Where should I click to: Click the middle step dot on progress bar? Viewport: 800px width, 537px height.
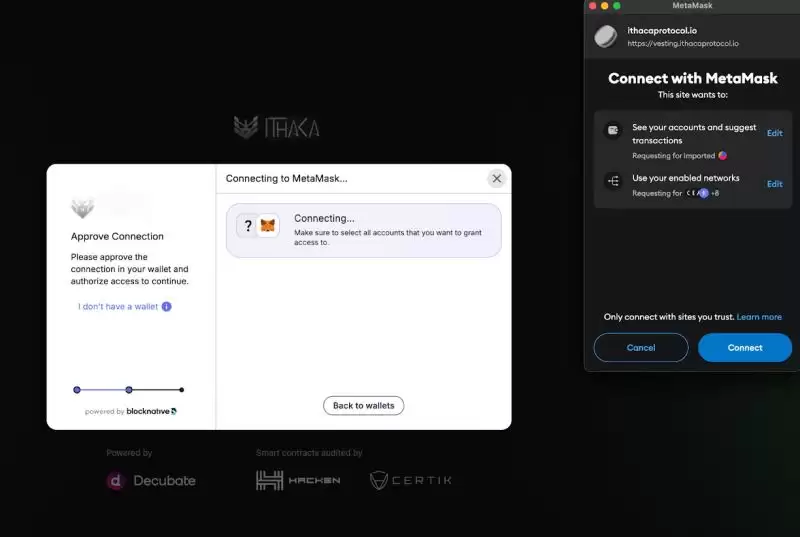click(x=129, y=390)
